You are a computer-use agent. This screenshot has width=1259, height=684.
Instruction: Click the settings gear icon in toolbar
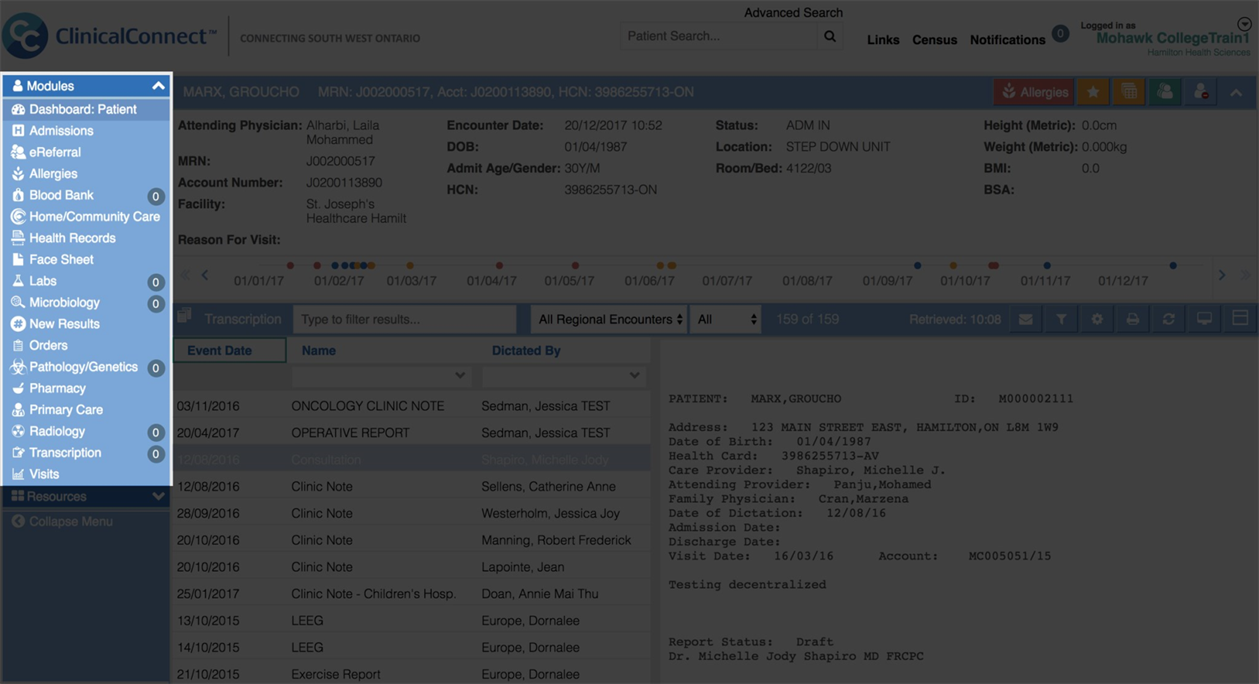(x=1097, y=319)
